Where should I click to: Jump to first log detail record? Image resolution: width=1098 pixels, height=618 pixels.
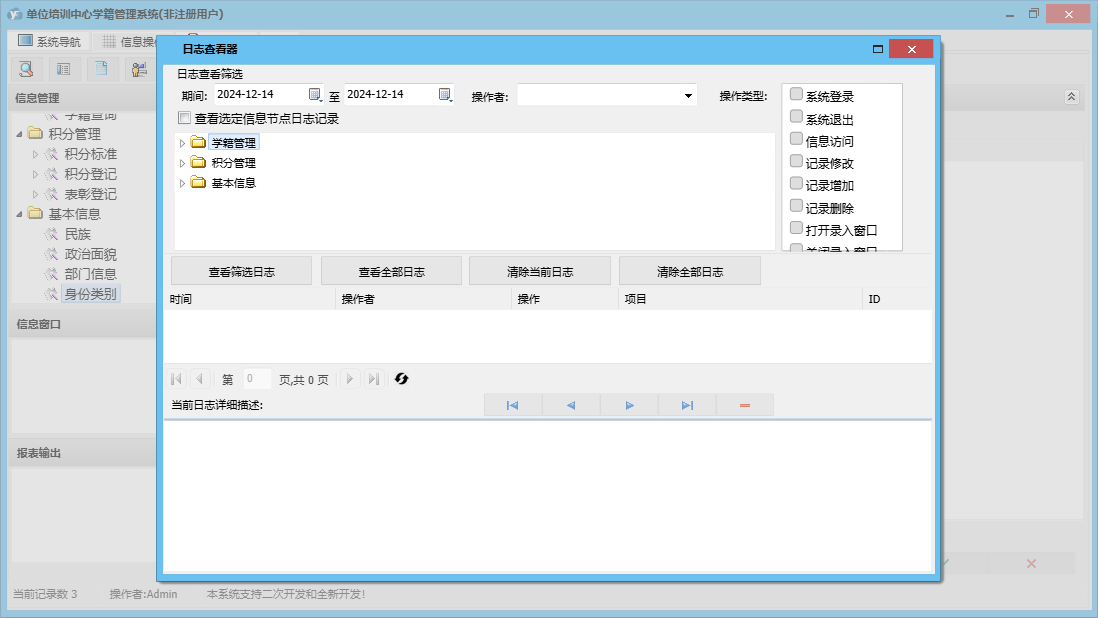[513, 405]
